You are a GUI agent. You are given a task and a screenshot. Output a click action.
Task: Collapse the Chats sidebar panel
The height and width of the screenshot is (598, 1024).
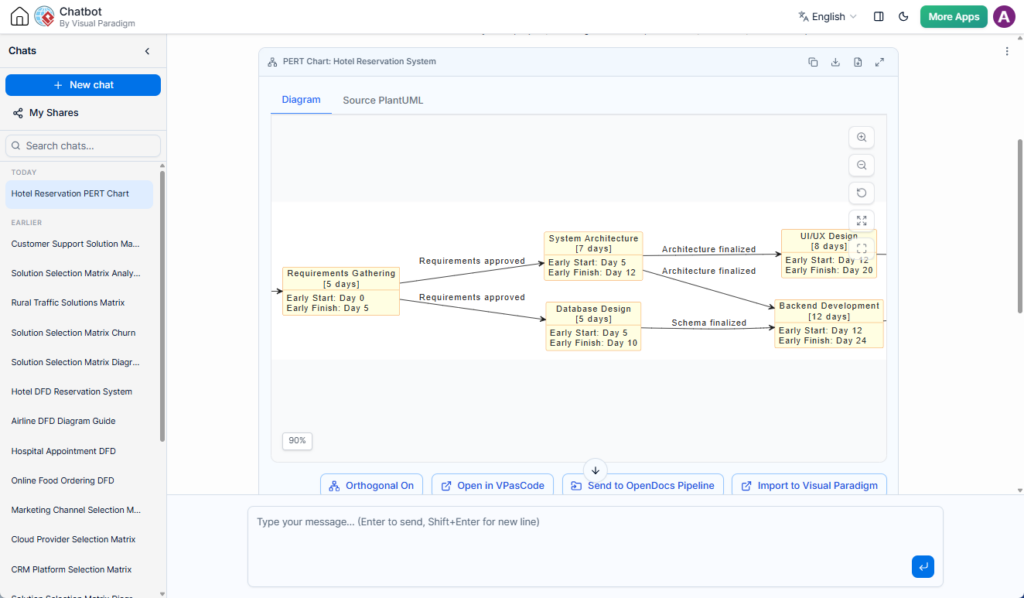click(148, 51)
